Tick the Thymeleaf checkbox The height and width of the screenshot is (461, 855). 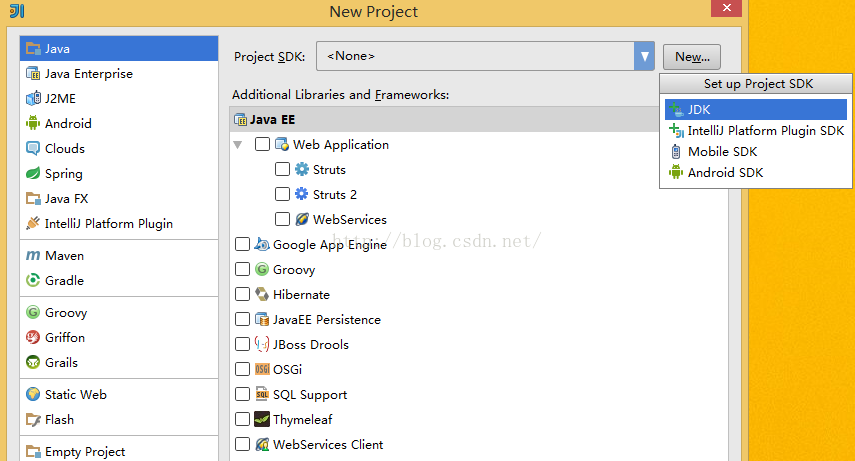(x=242, y=419)
